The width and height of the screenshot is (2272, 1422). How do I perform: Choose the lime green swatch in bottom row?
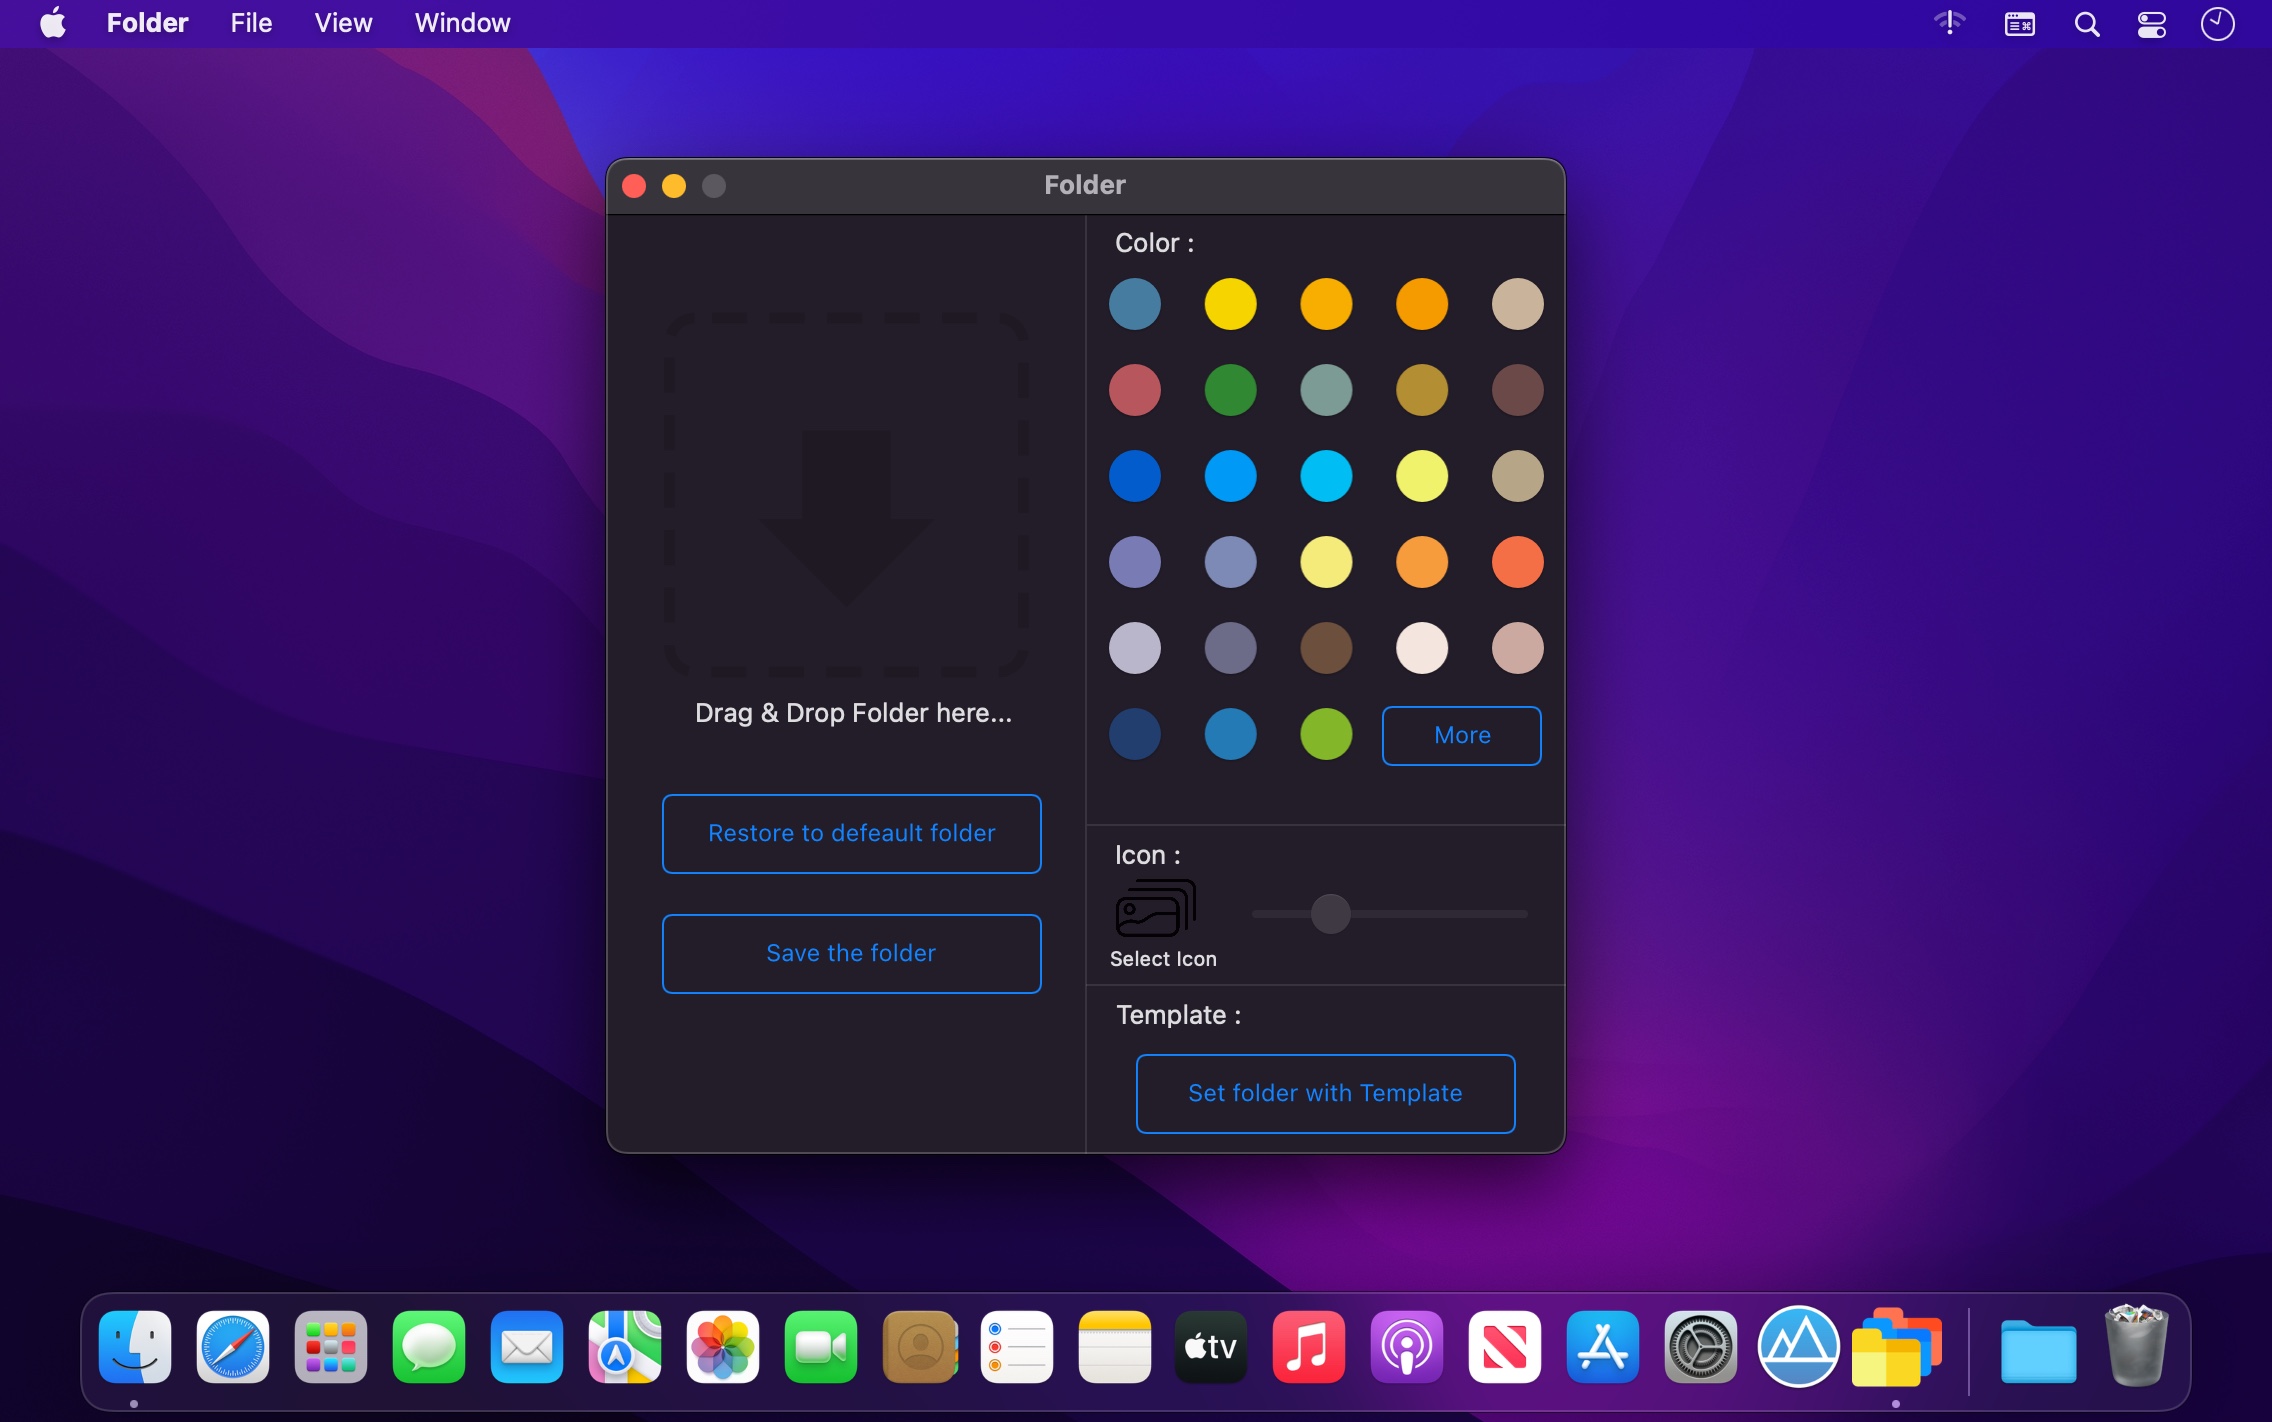pyautogui.click(x=1326, y=734)
